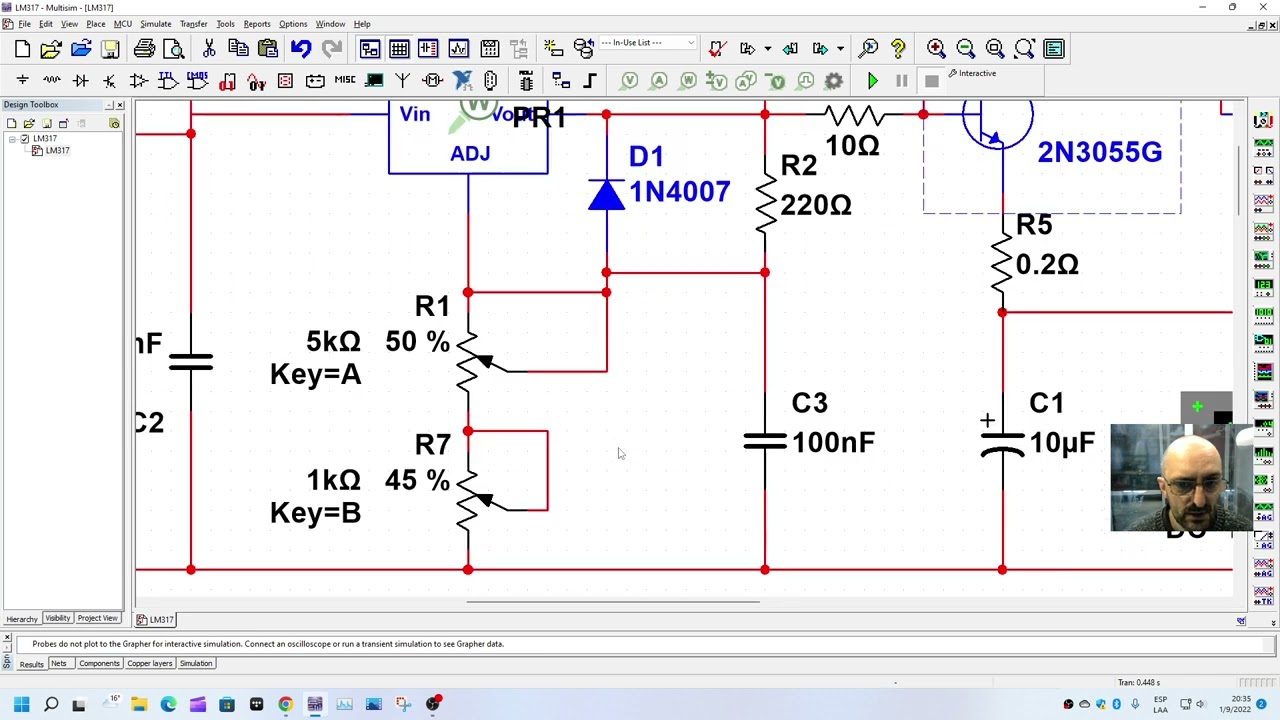The image size is (1280, 720).
Task: Open the Grapher view icon
Action: [x=458, y=49]
